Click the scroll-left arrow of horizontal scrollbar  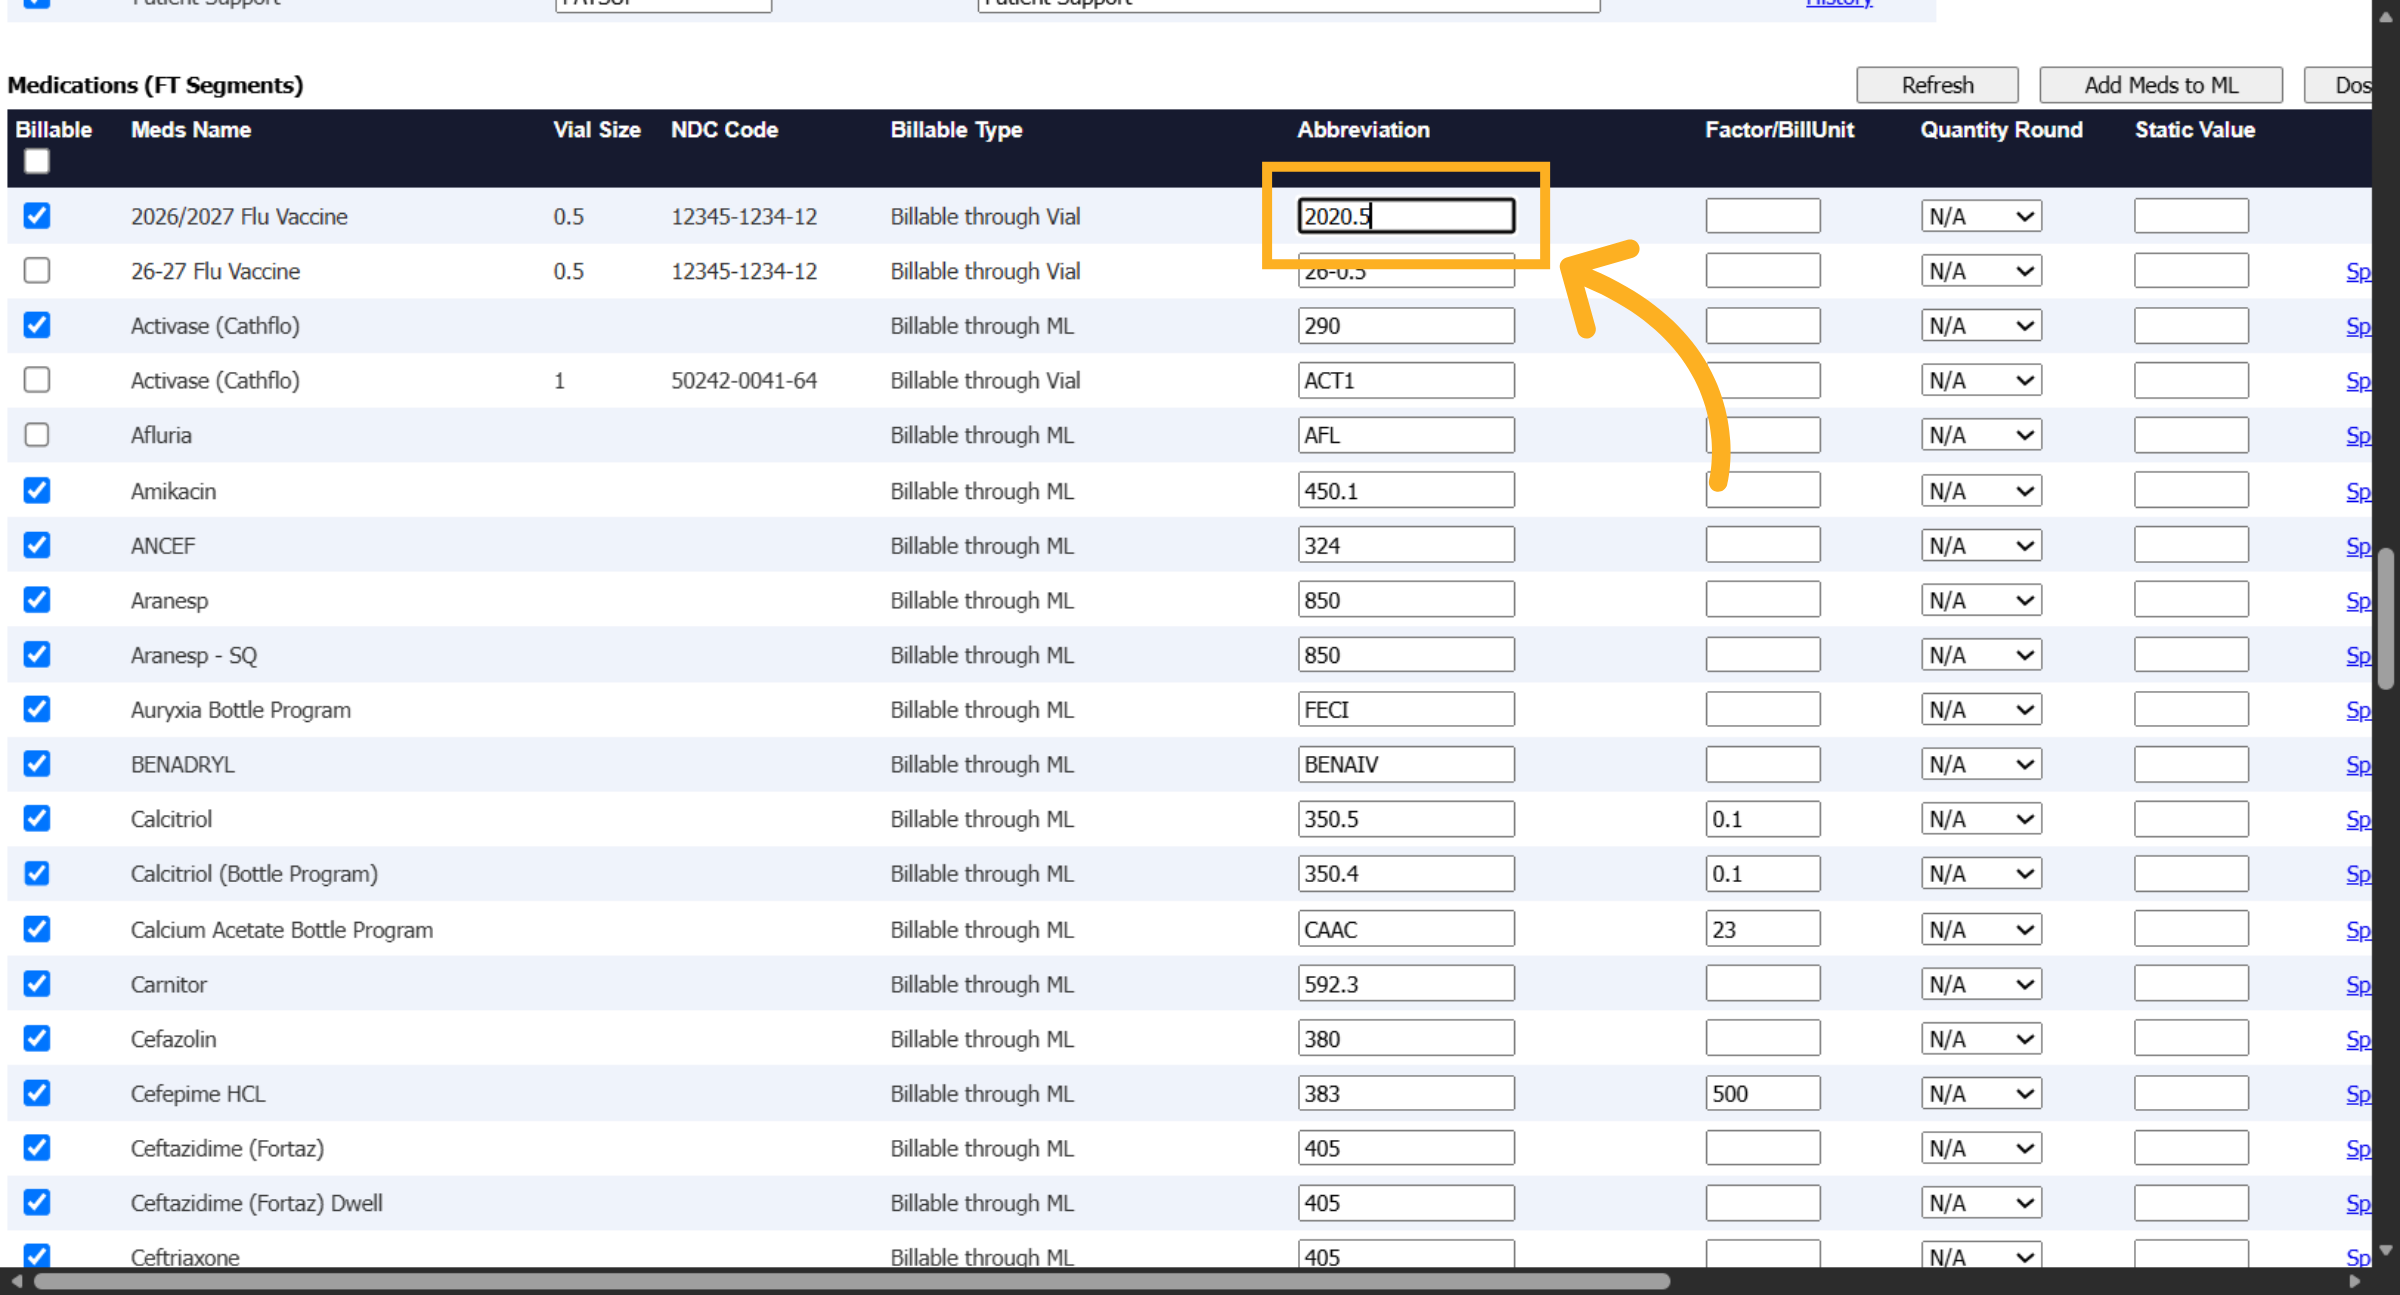[x=16, y=1281]
